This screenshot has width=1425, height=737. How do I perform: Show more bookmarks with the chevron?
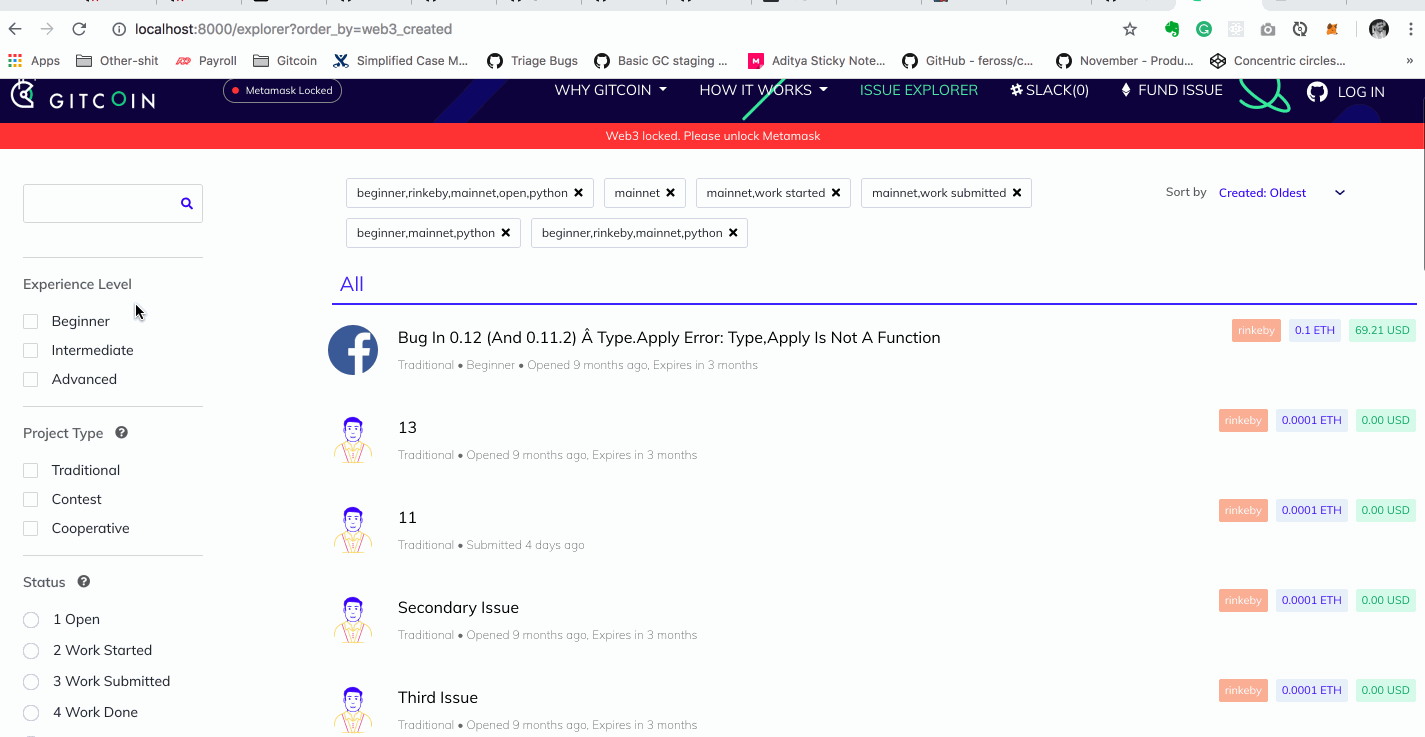pyautogui.click(x=1410, y=60)
